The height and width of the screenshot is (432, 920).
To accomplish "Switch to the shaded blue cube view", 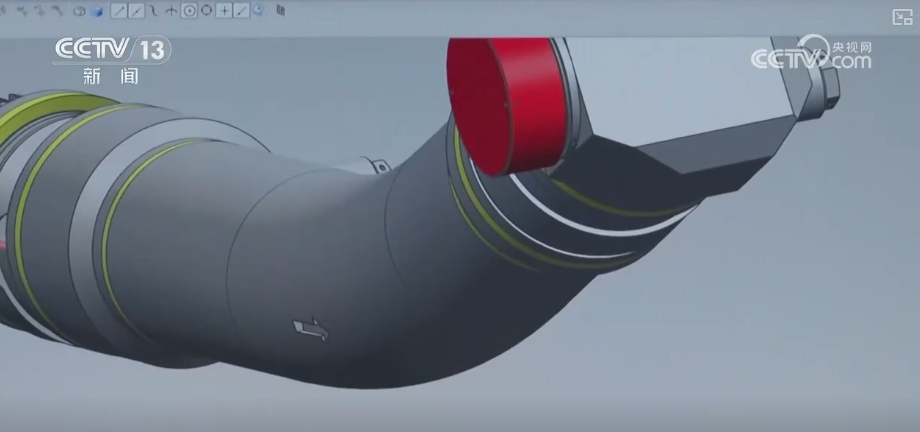I will (96, 11).
